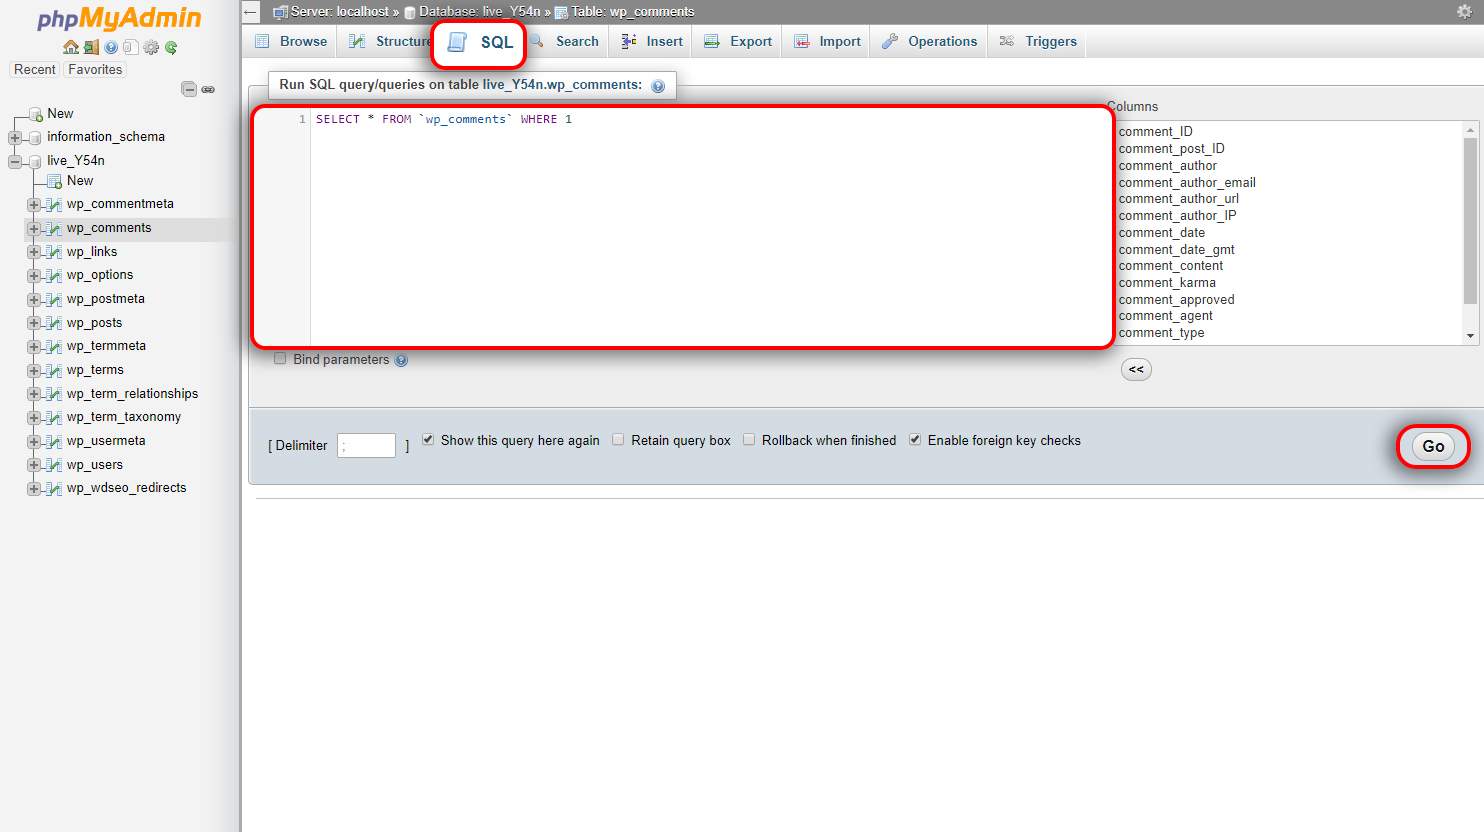
Task: Click the << insert column button
Action: (1136, 370)
